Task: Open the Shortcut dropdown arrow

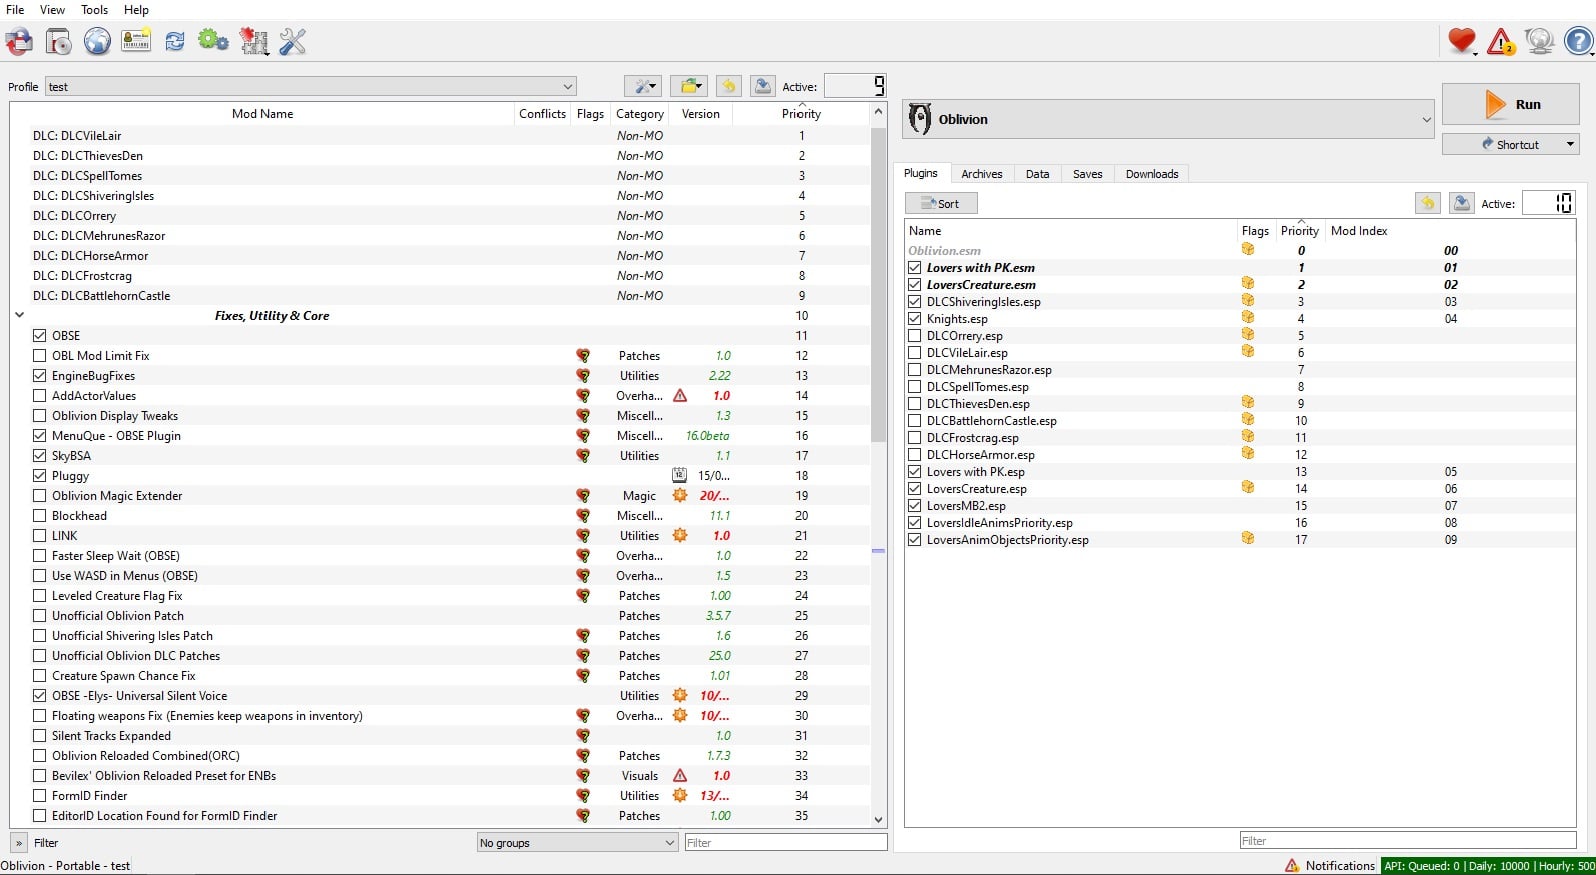Action: (x=1570, y=144)
